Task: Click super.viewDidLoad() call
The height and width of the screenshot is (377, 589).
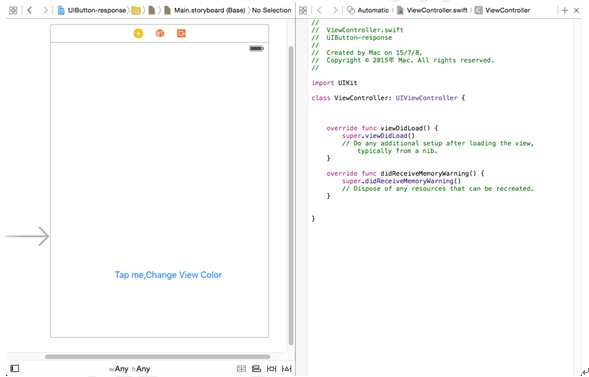Action: pyautogui.click(x=378, y=136)
